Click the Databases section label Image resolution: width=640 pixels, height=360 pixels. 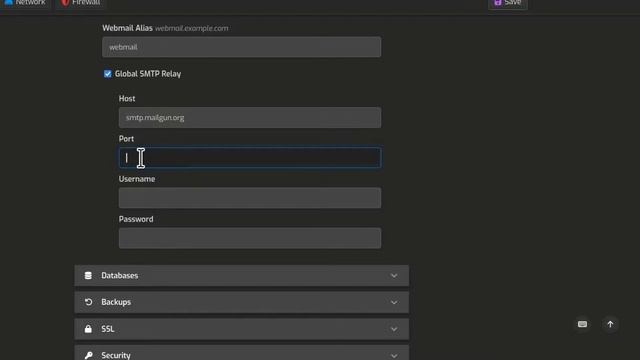120,276
